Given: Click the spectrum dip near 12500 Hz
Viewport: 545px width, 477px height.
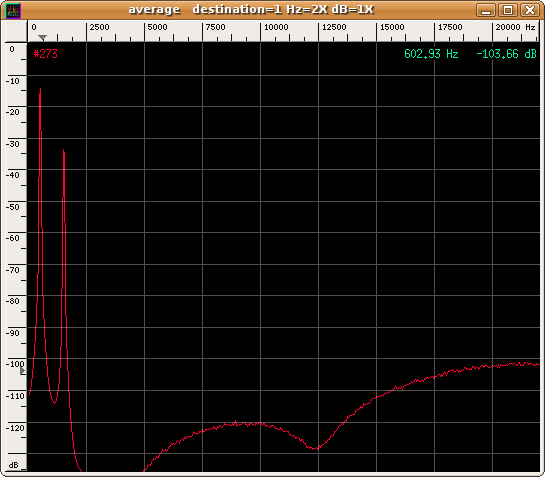Looking at the screenshot, I should click(315, 448).
